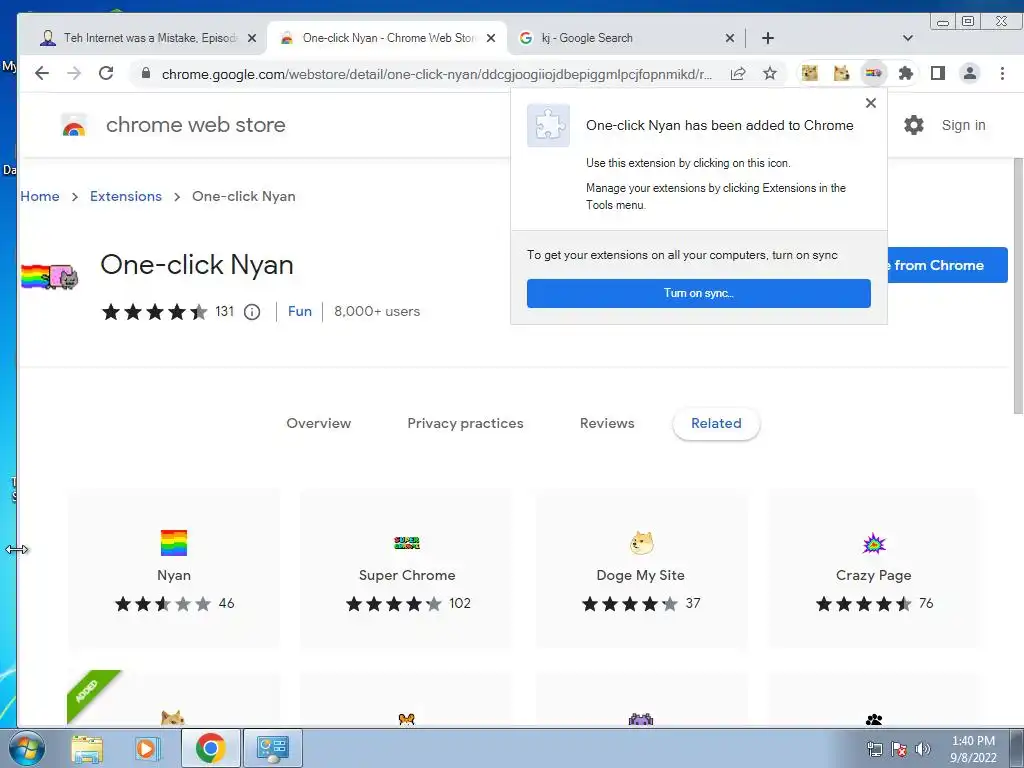Viewport: 1024px width, 768px height.
Task: Click Turn on sync button
Action: click(698, 293)
